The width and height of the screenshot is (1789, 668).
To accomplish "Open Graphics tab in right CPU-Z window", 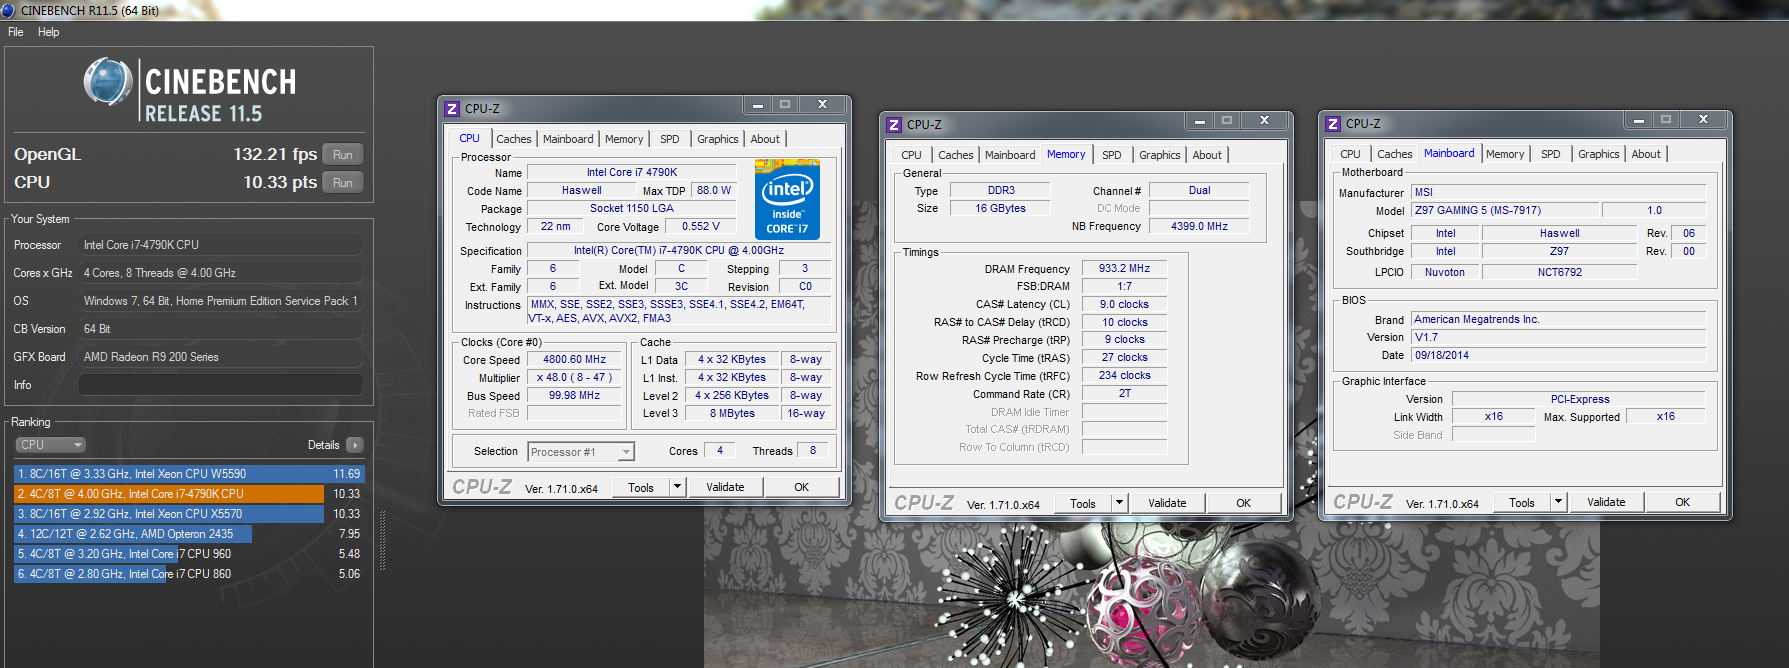I will tap(1599, 154).
